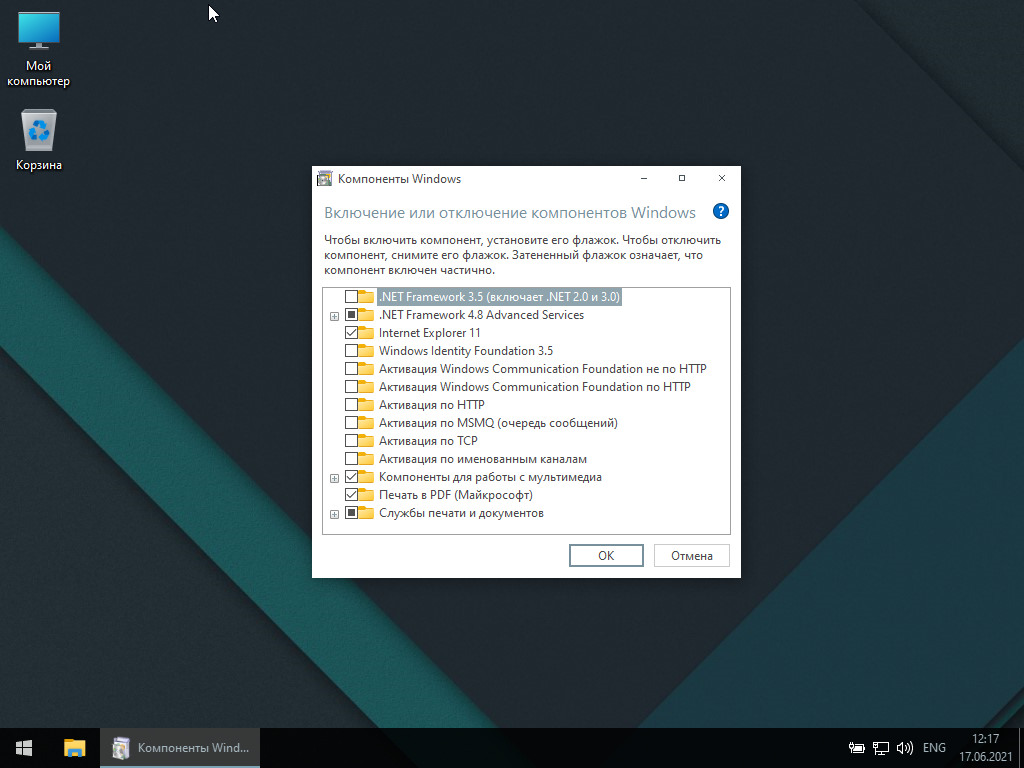Click the battery power tray icon
Viewport: 1024px width, 768px height.
[x=857, y=747]
